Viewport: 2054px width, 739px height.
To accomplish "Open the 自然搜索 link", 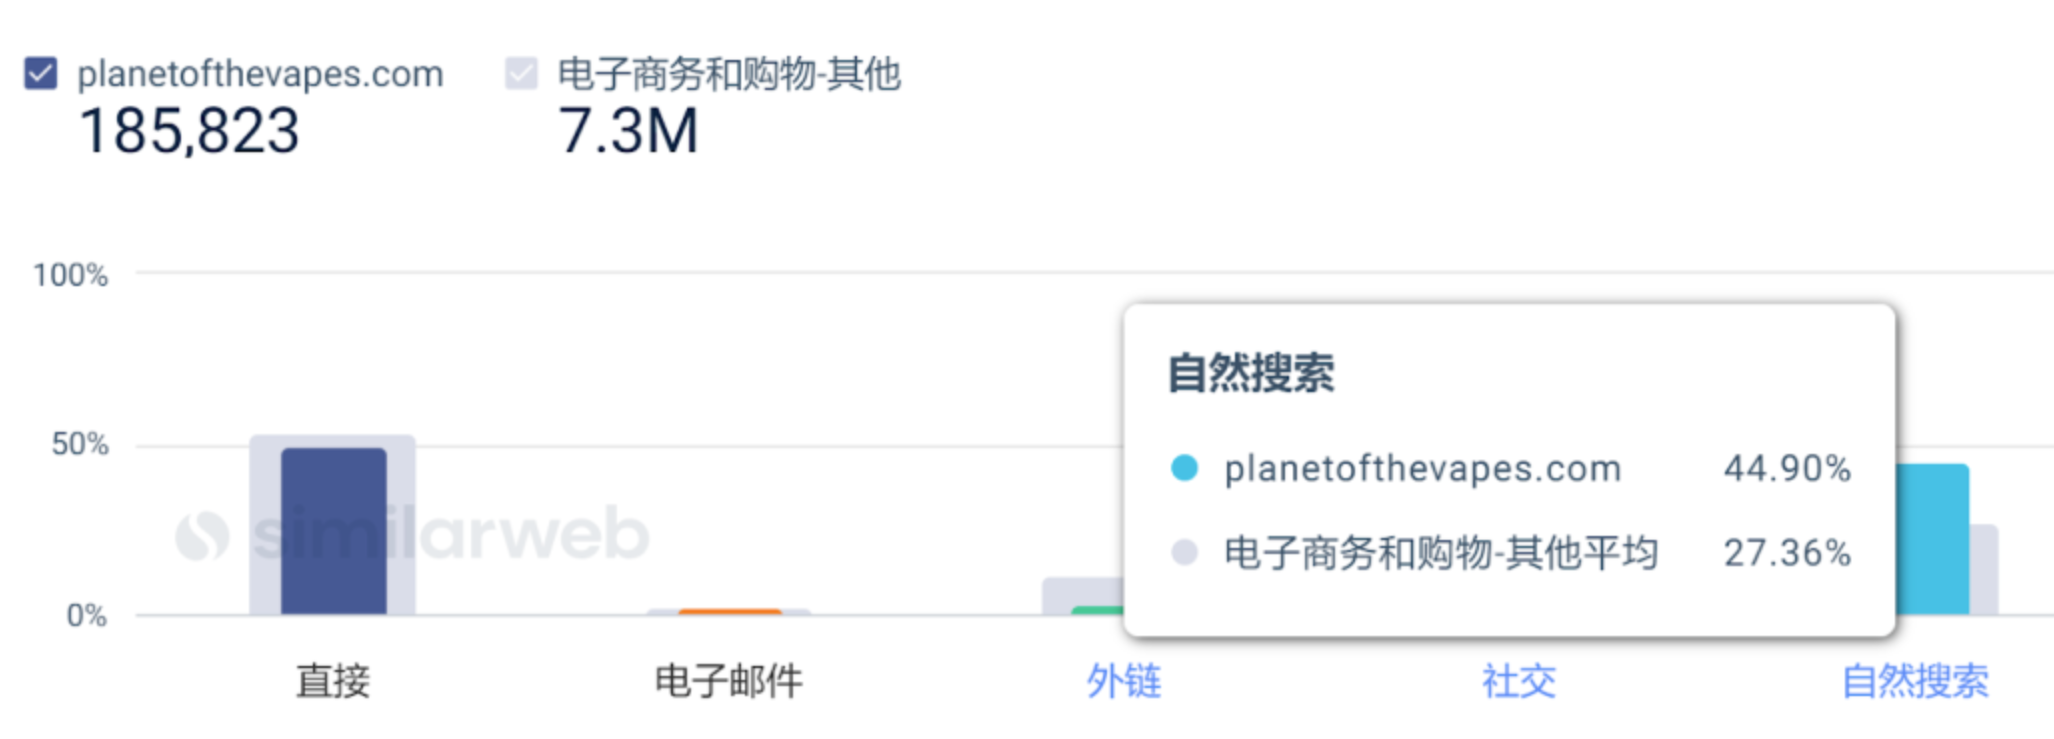I will 1914,681.
